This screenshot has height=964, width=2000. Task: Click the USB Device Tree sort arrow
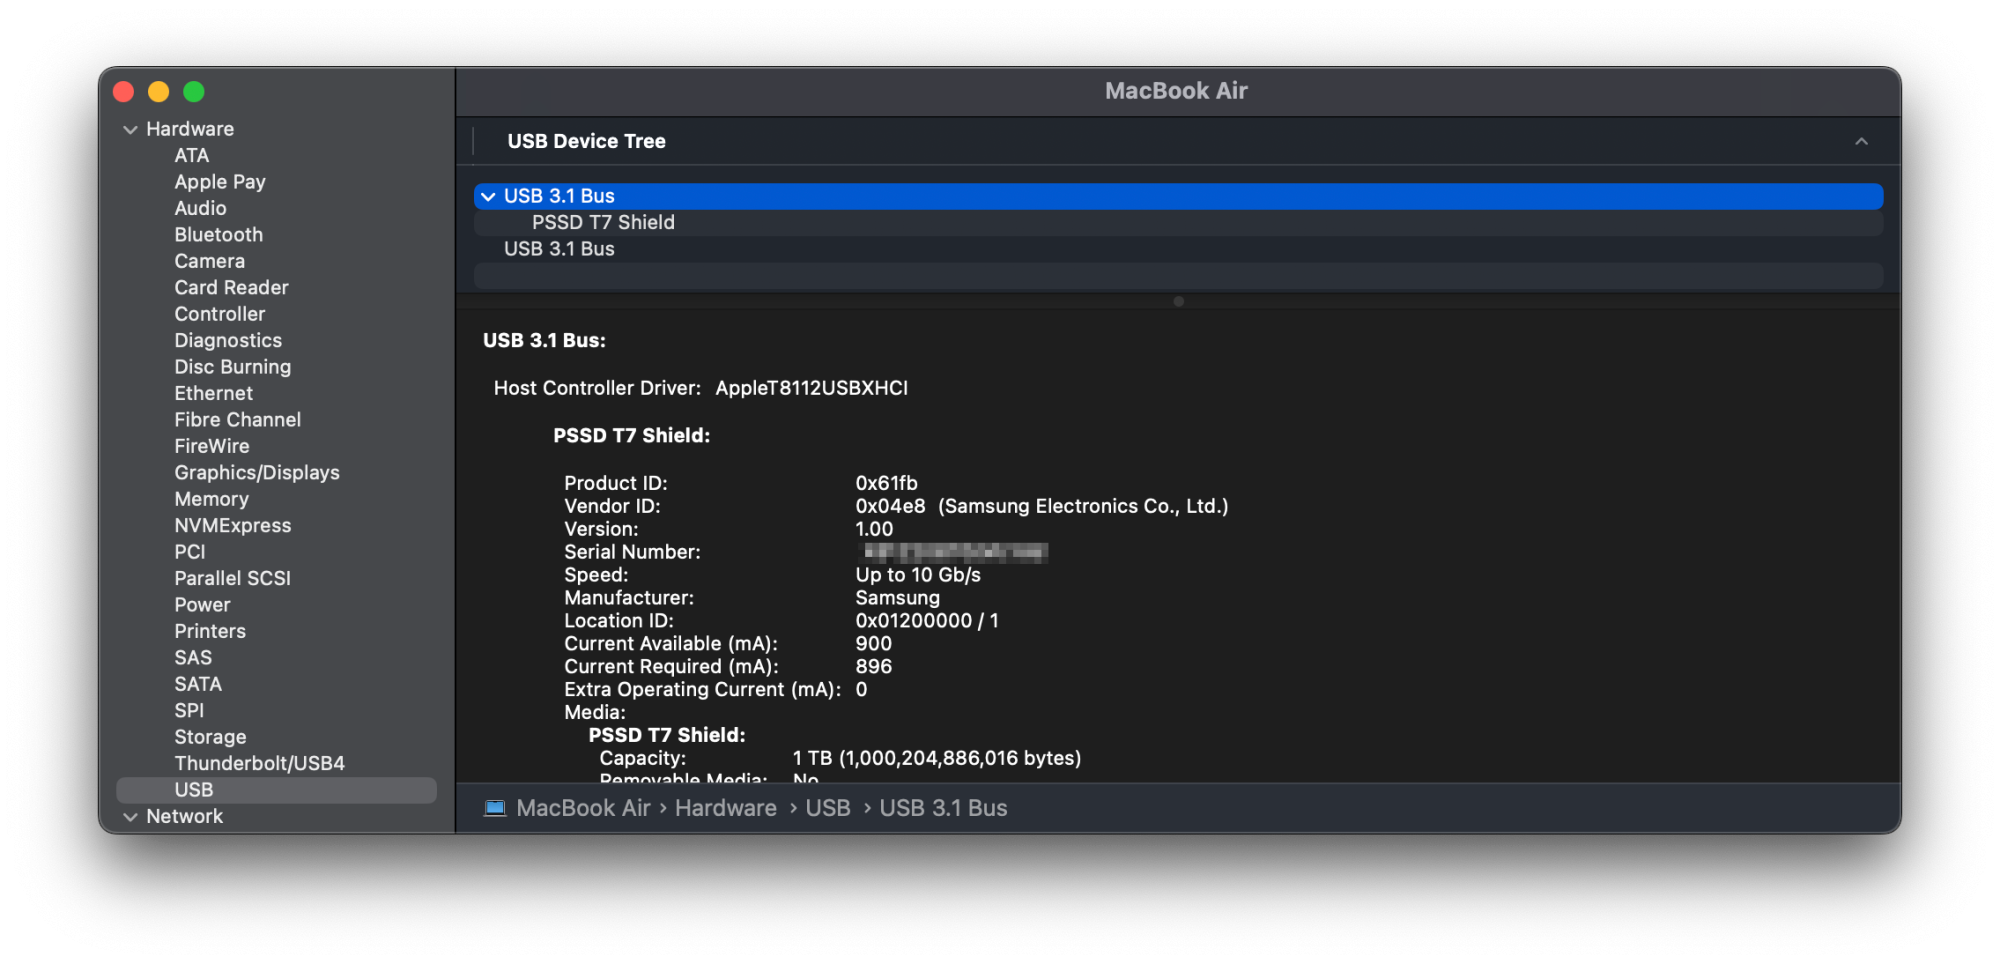click(x=1861, y=142)
